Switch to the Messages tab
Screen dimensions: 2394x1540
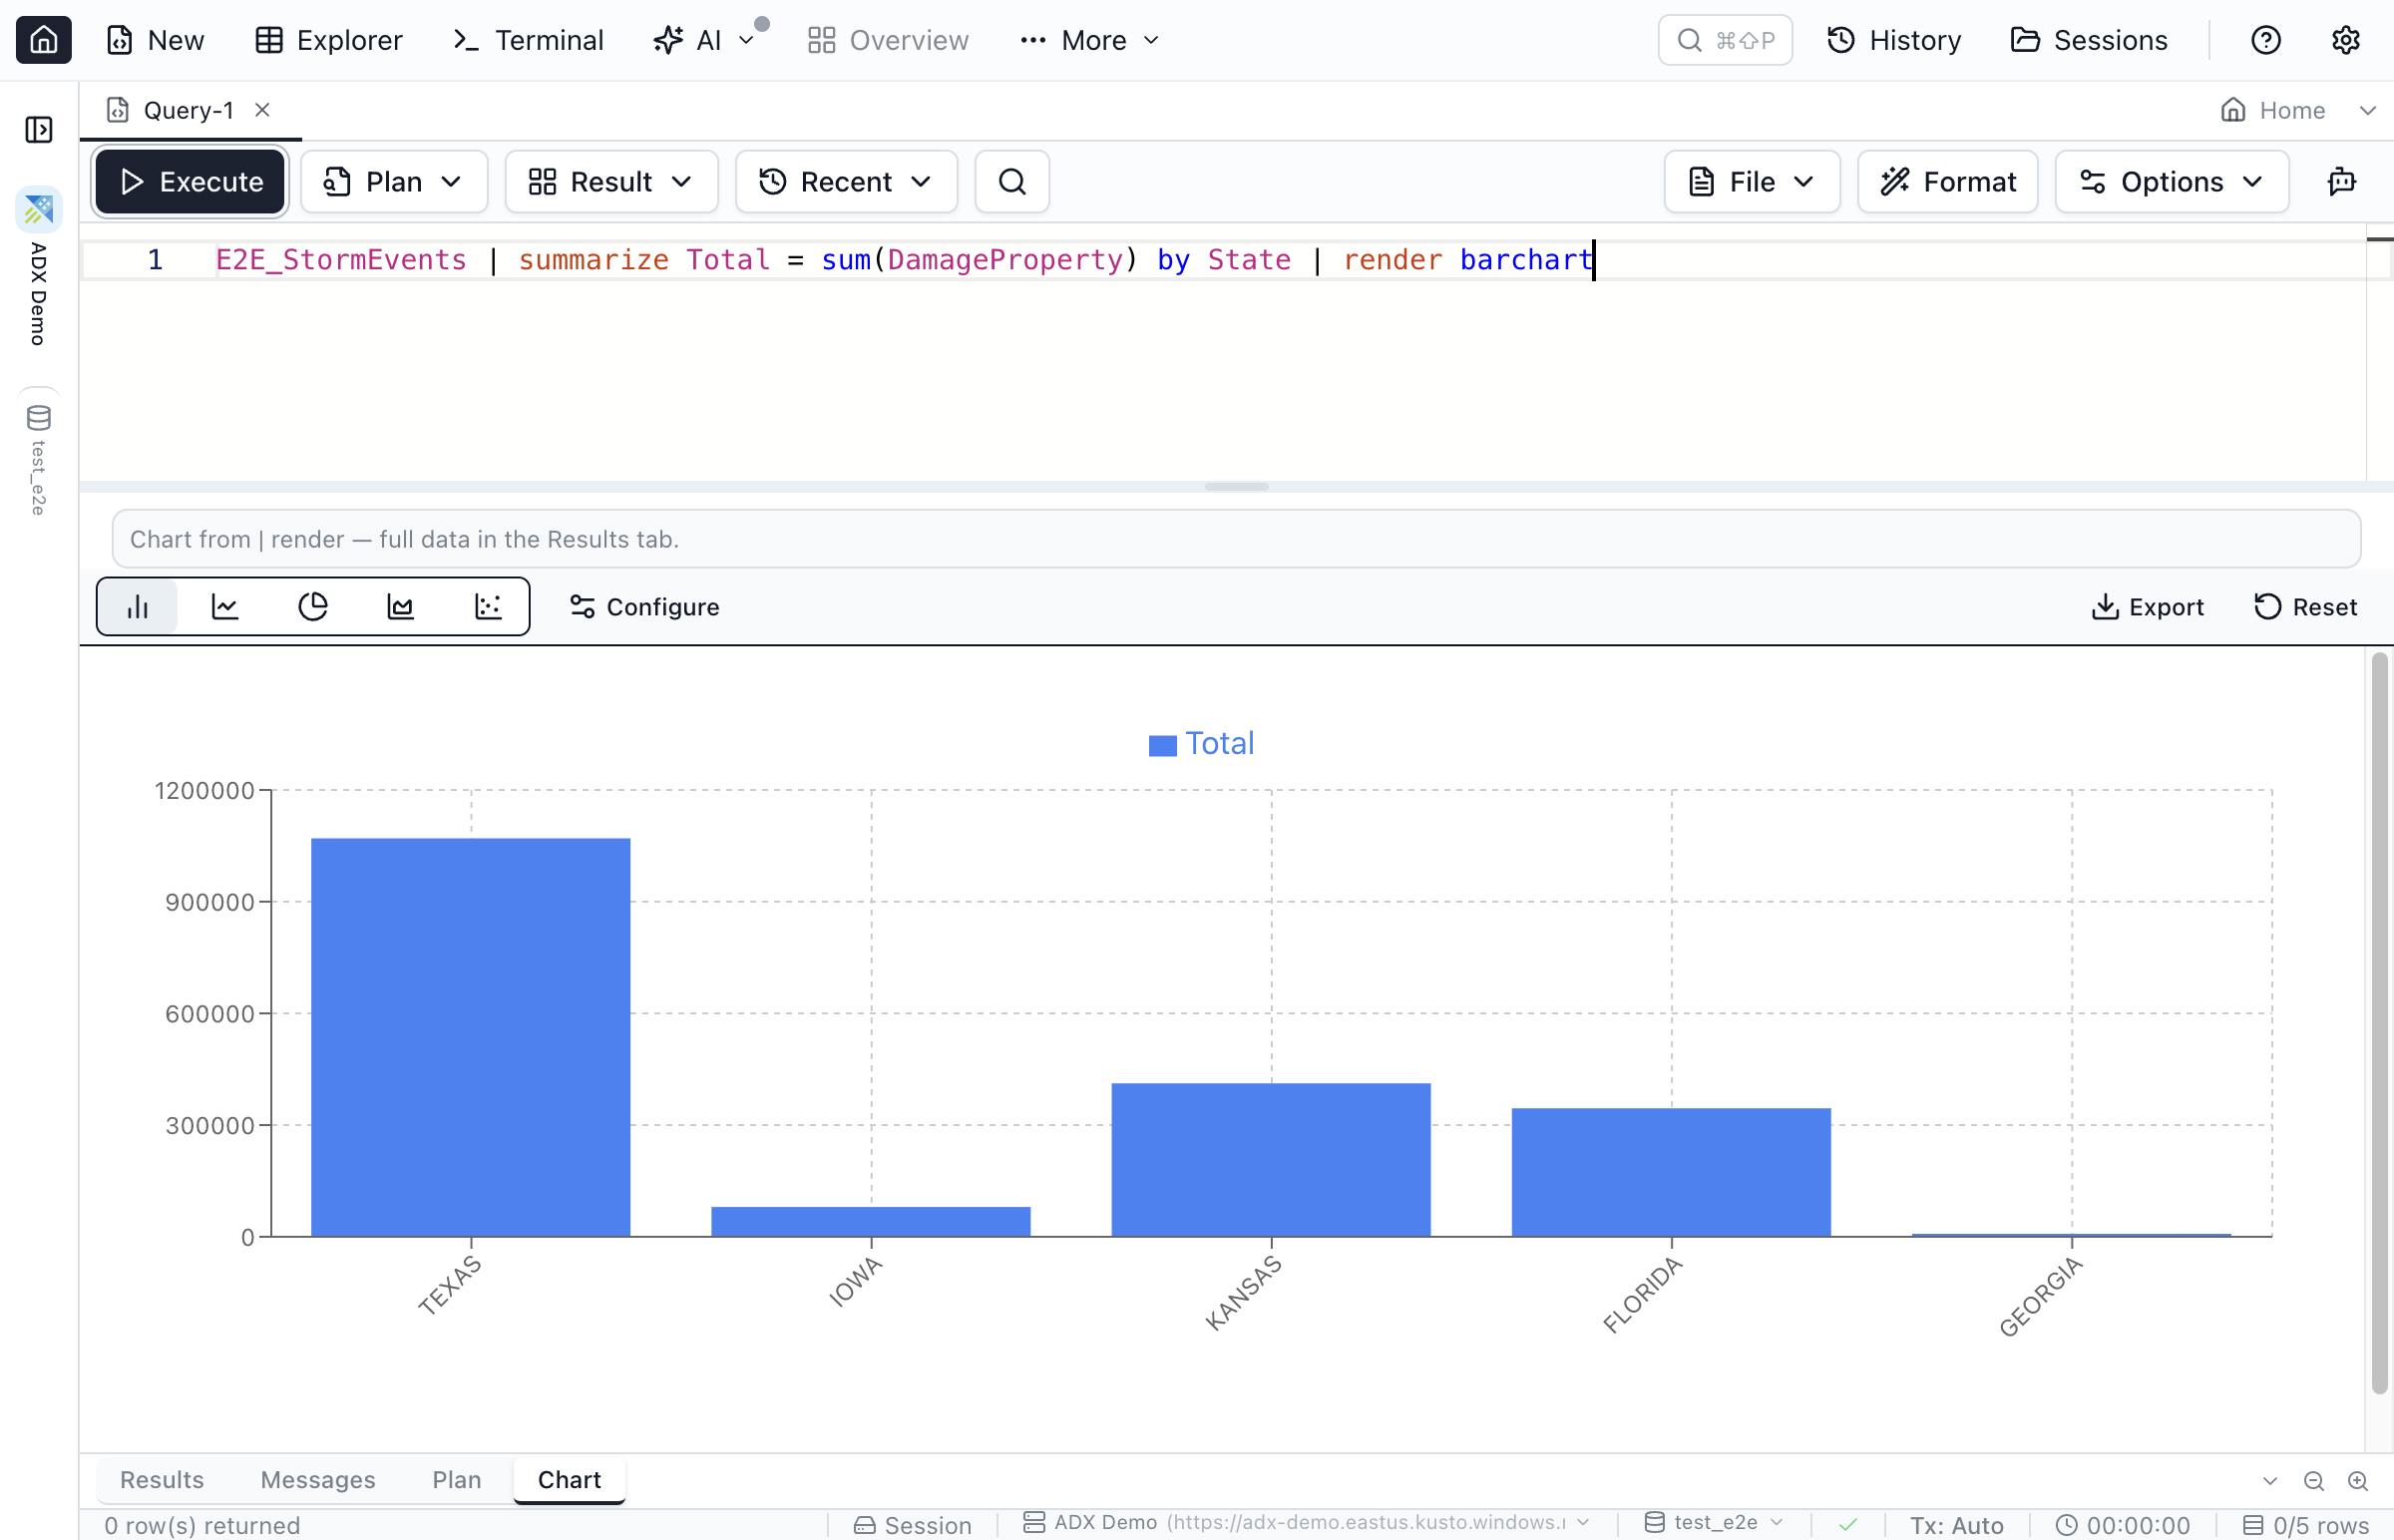coord(318,1480)
